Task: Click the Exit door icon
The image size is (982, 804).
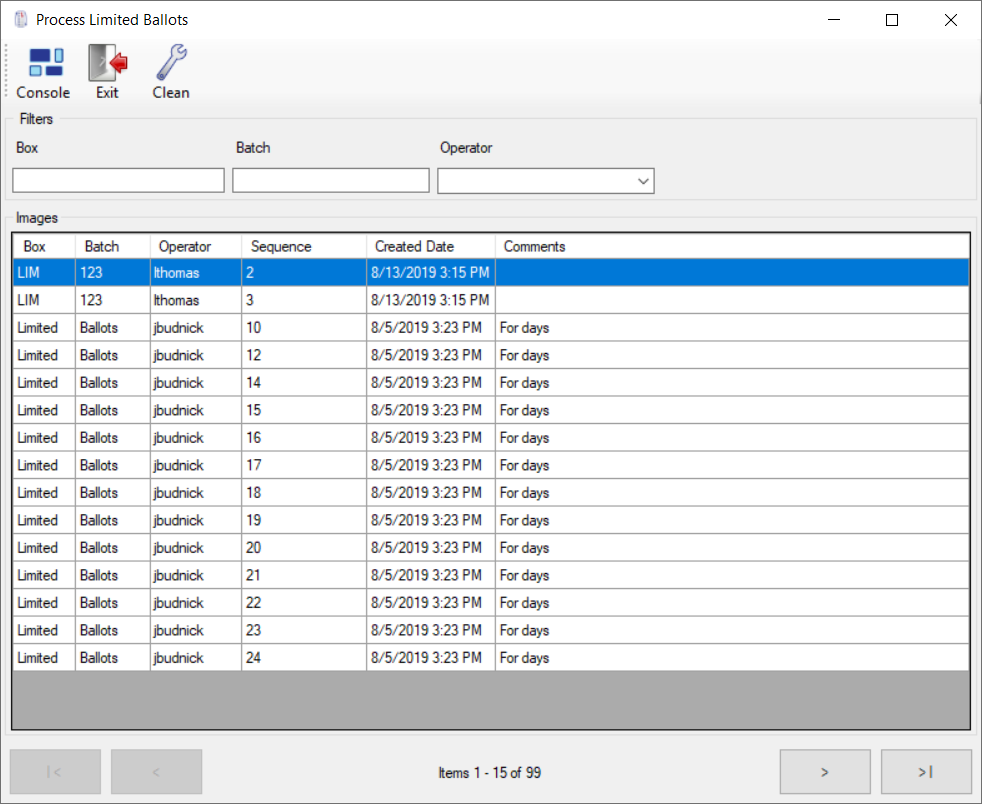Action: point(108,73)
